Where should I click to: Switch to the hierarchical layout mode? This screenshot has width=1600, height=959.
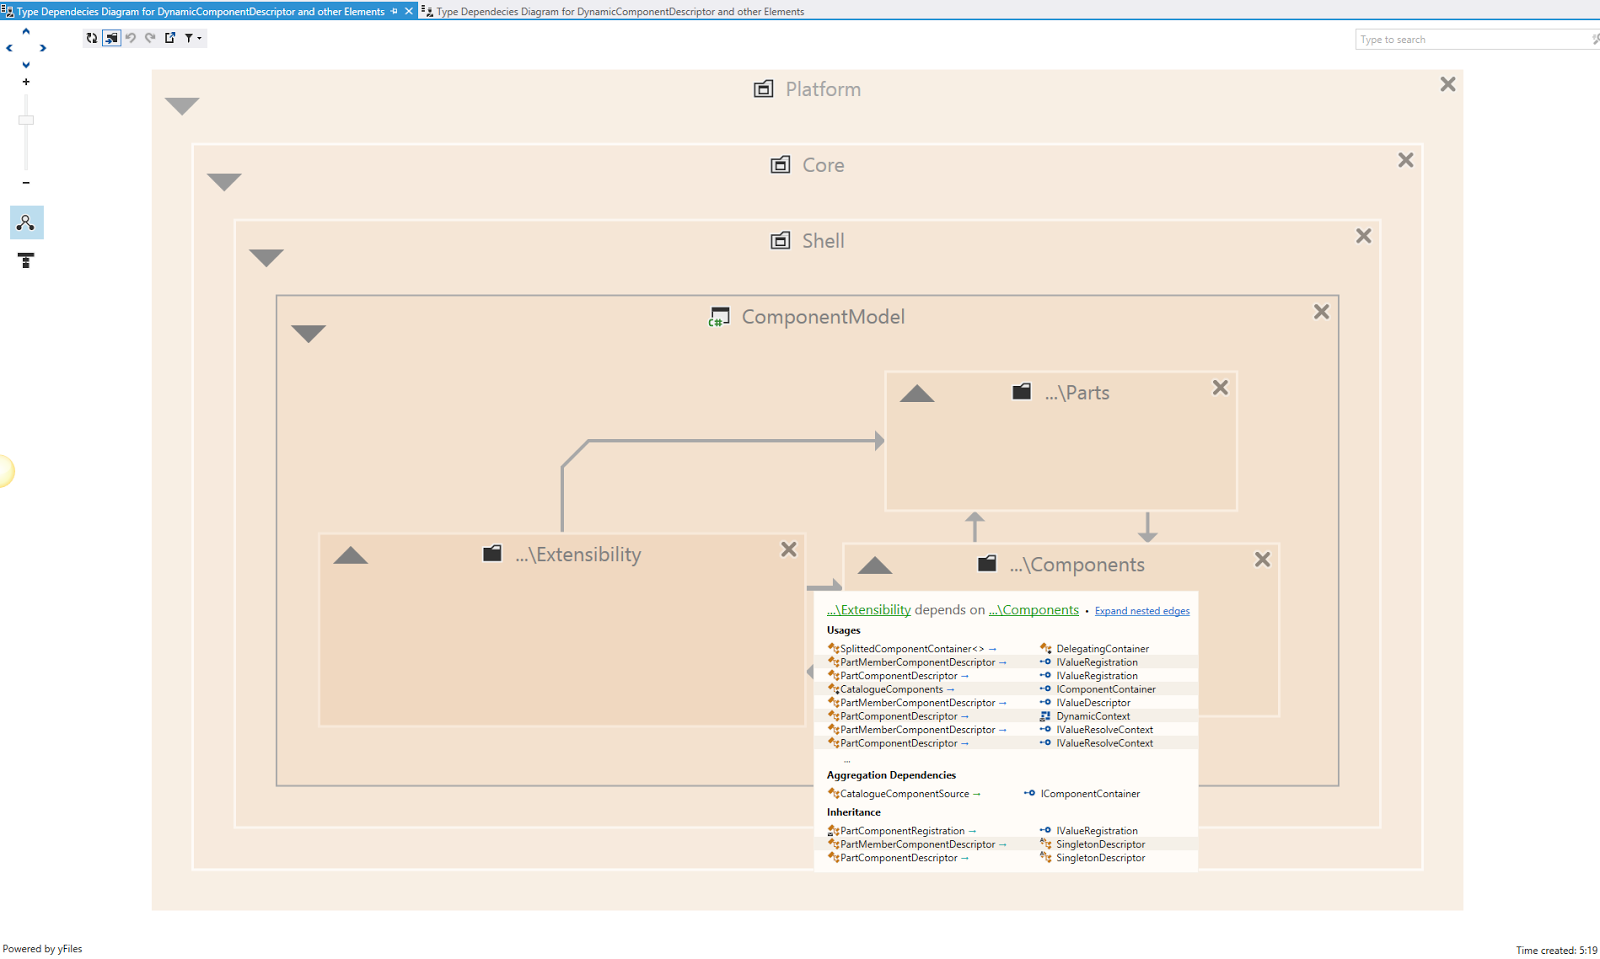26,261
